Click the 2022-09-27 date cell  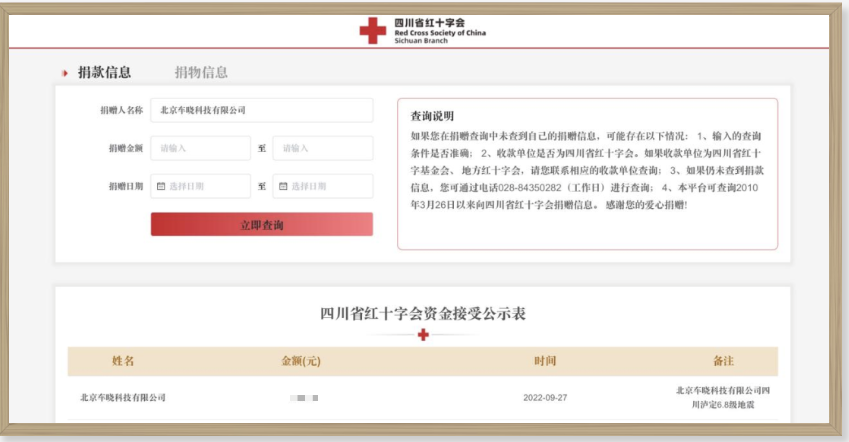(545, 398)
